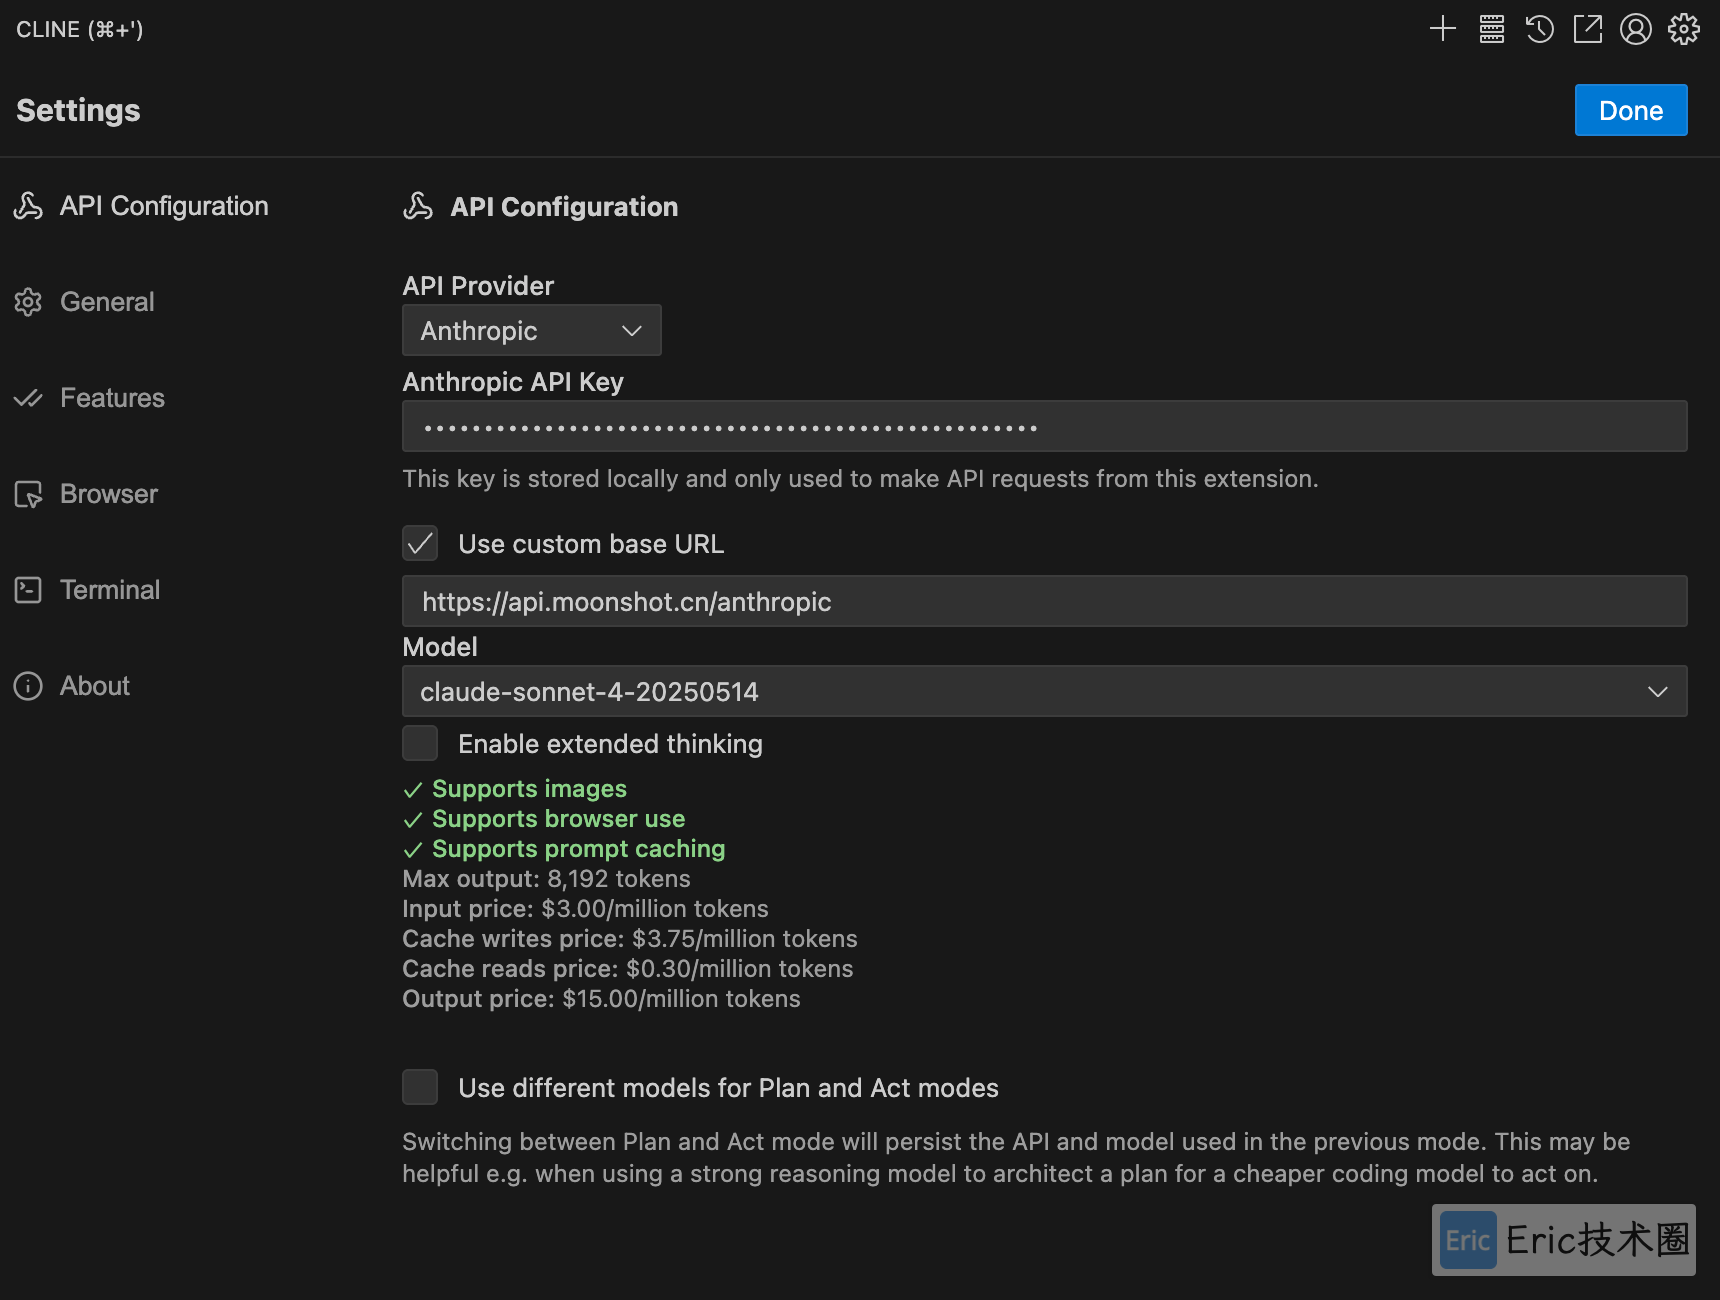
Task: Open Cline in editor popout icon
Action: click(1587, 29)
